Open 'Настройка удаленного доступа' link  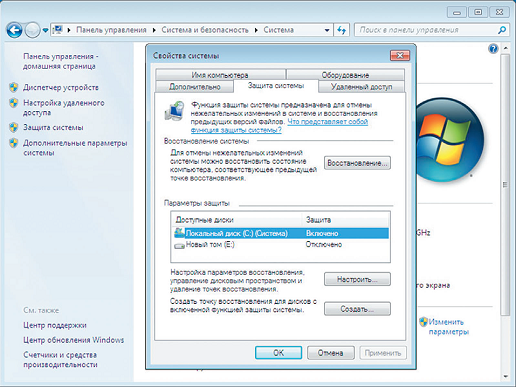pos(64,108)
